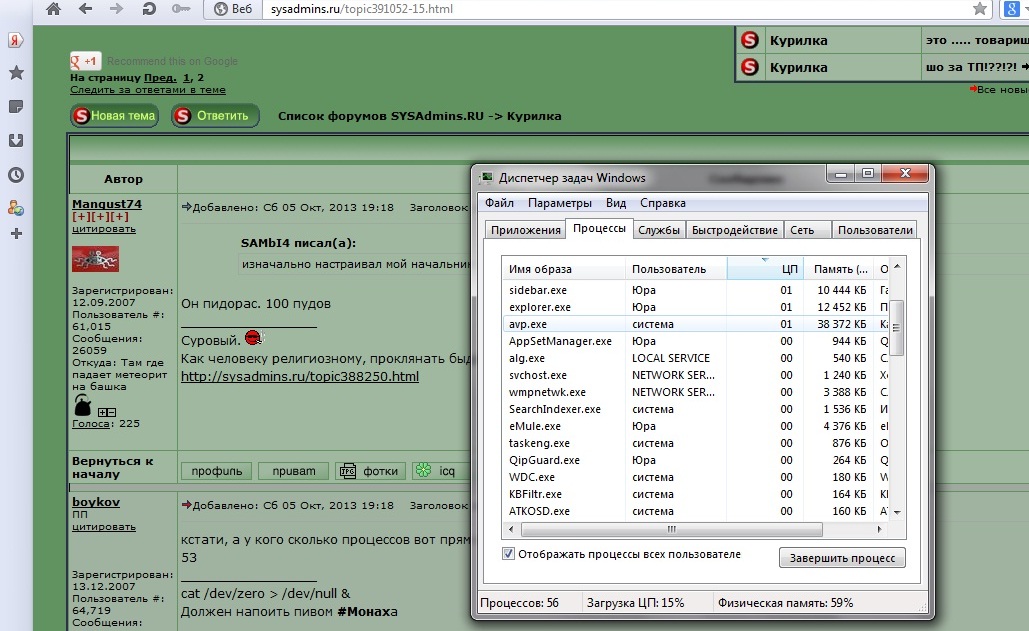1029x631 pixels.
Task: Open contacts icon in sidebar
Action: pos(16,209)
